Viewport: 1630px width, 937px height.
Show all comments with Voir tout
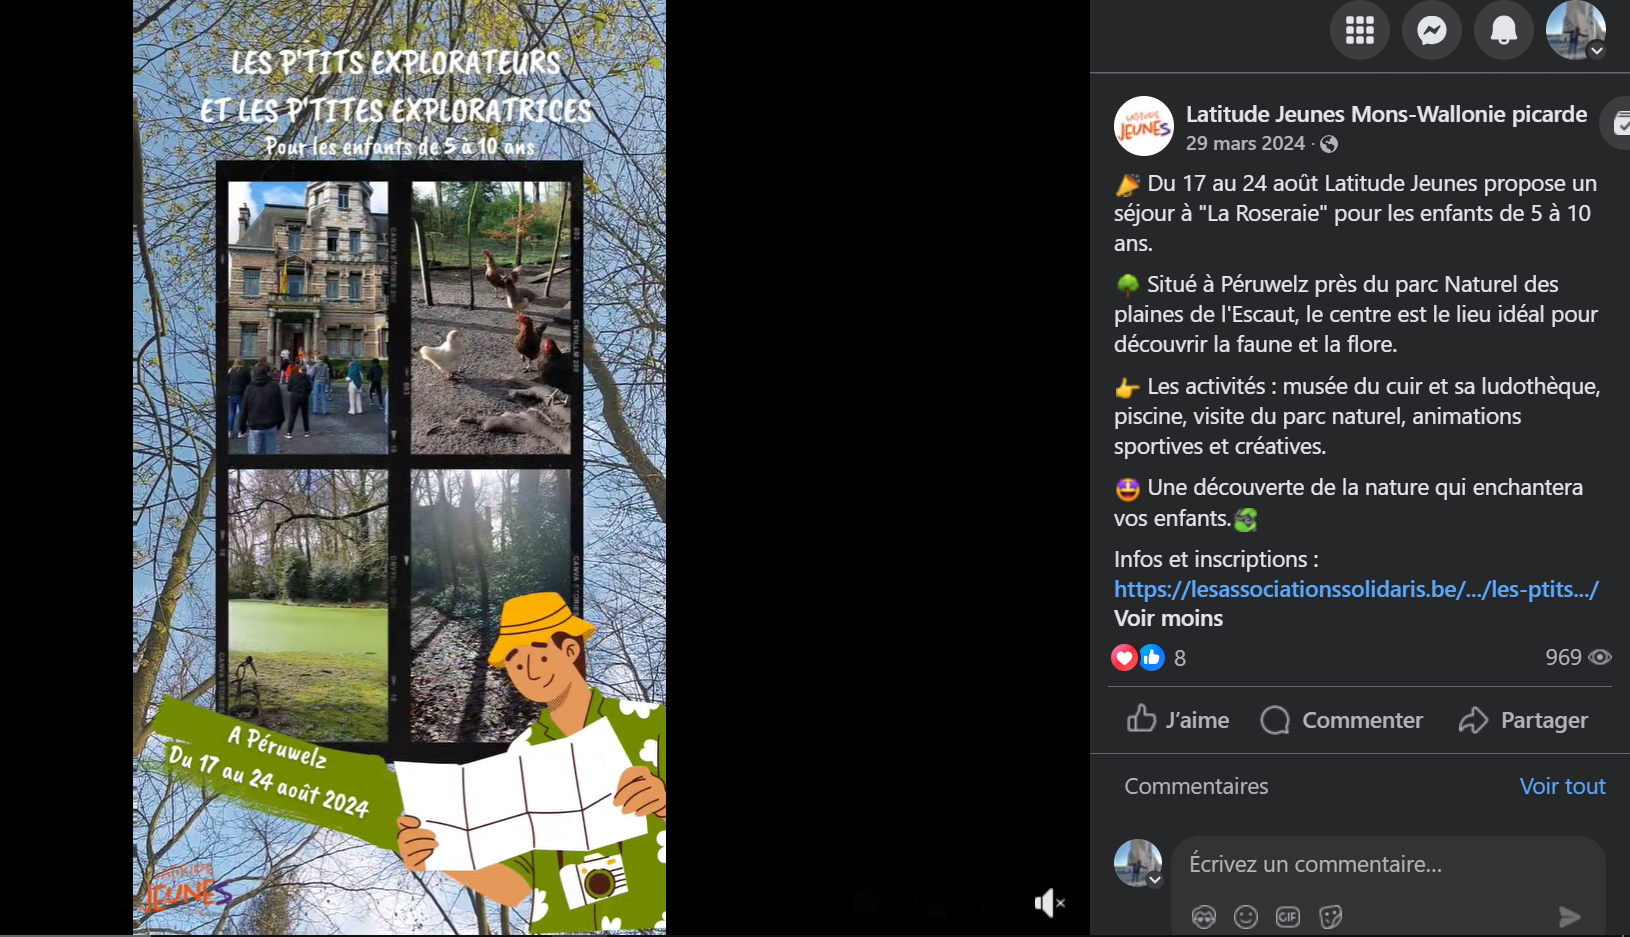1562,786
